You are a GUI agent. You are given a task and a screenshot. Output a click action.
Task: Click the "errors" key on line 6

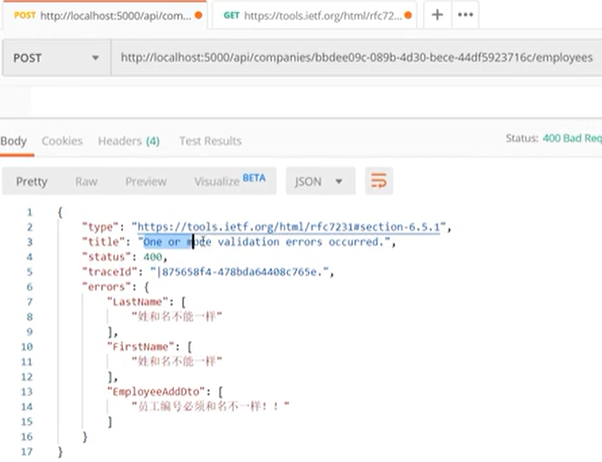click(x=107, y=287)
